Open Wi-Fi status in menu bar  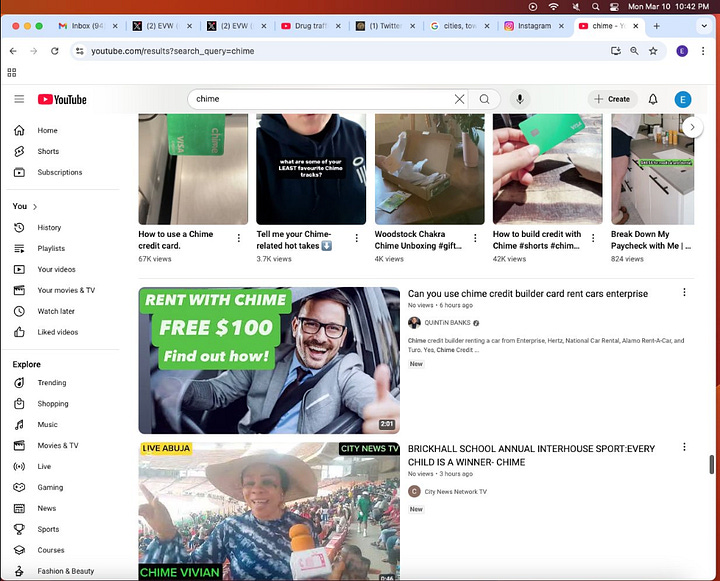tap(554, 6)
